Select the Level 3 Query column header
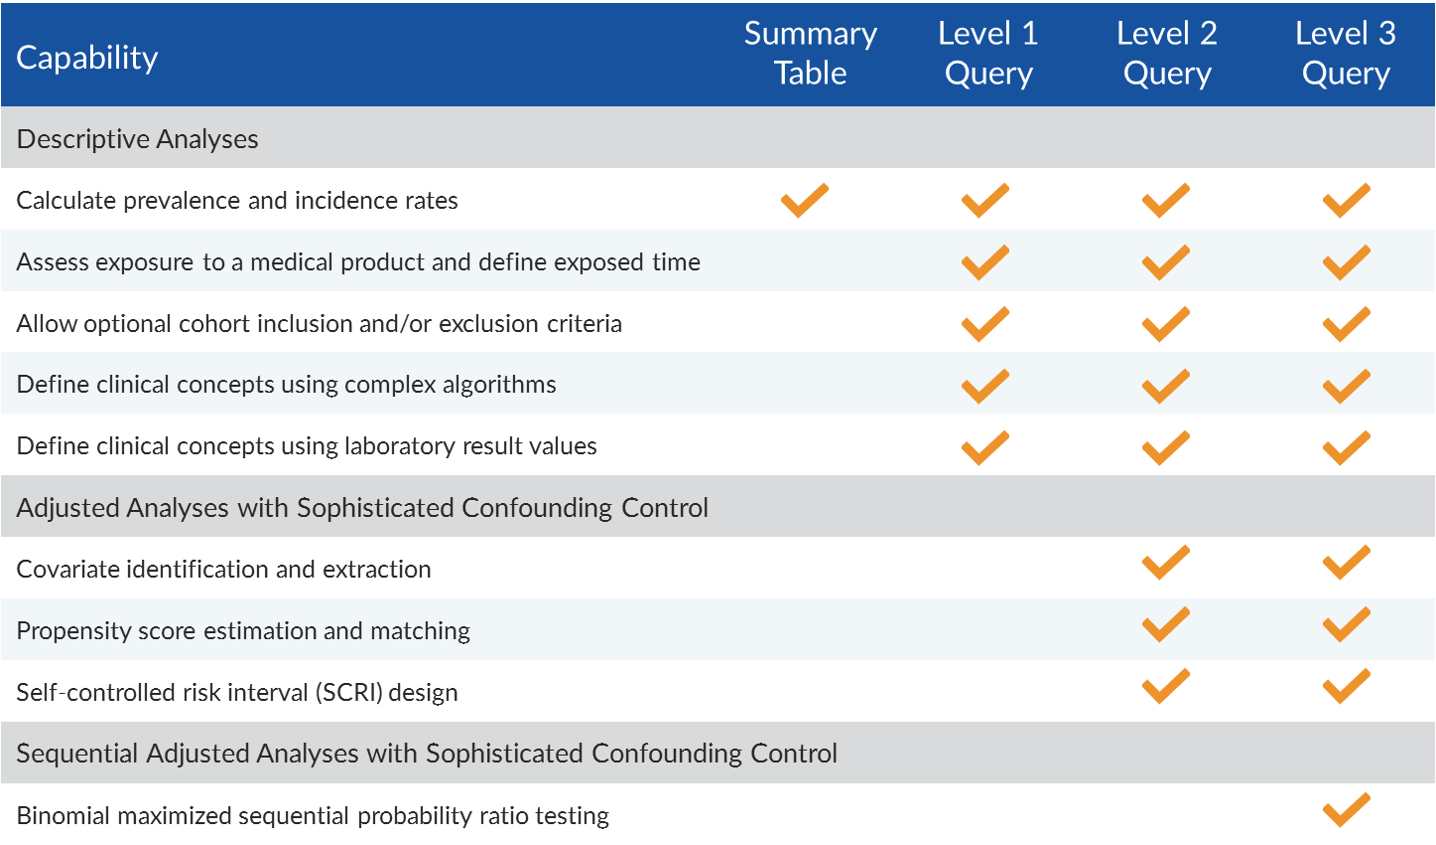This screenshot has height=845, width=1436. pos(1346,53)
